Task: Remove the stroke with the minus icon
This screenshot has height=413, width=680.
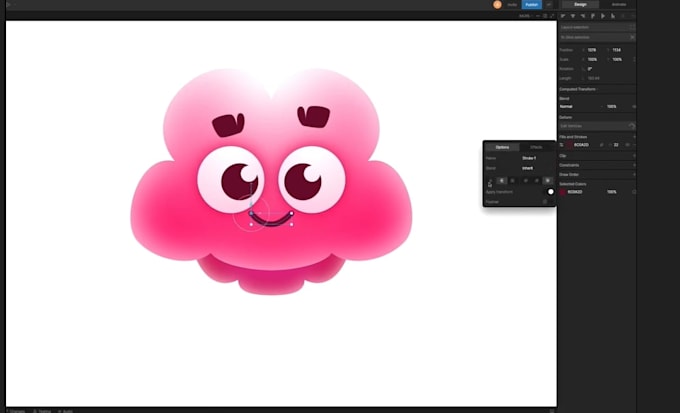Action: 634,145
